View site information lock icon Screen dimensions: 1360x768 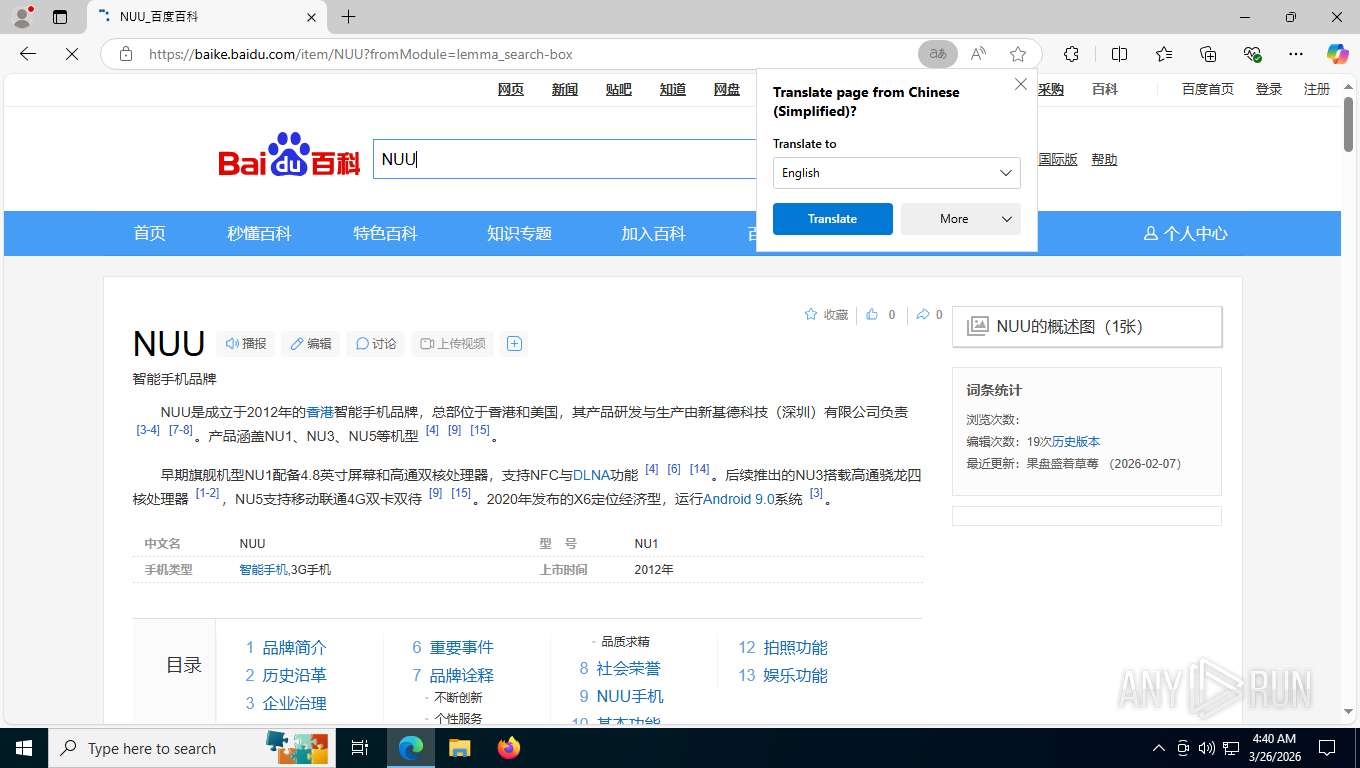(126, 54)
